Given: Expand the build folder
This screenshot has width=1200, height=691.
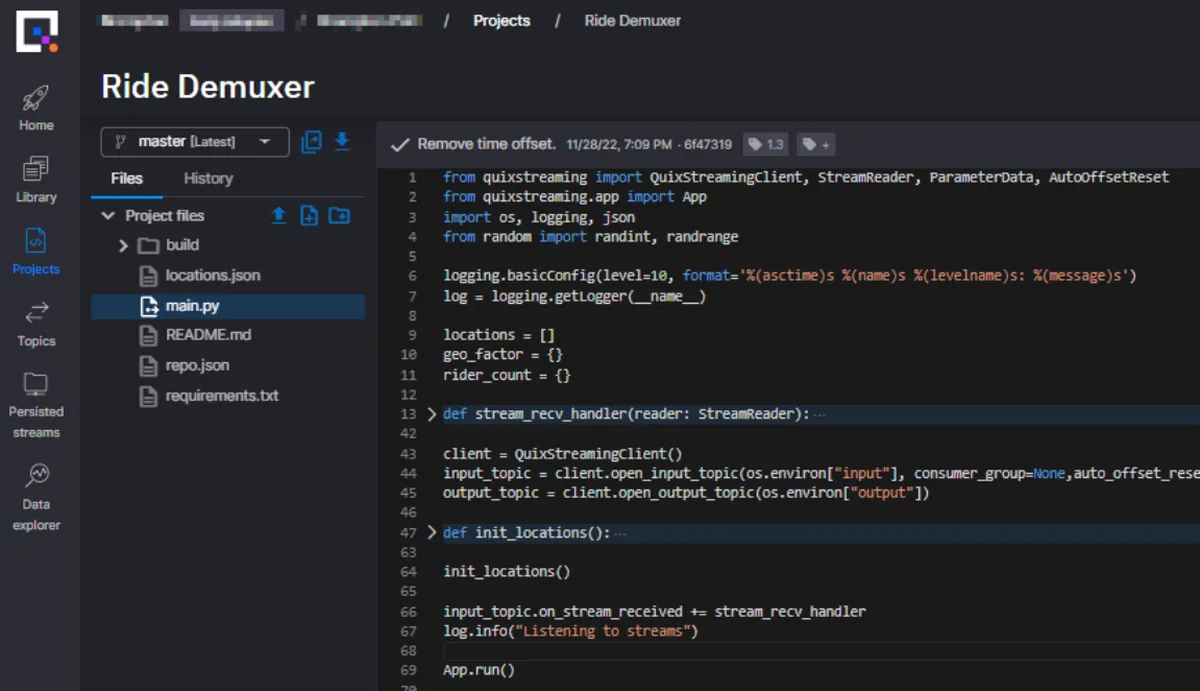Looking at the screenshot, I should (122, 245).
